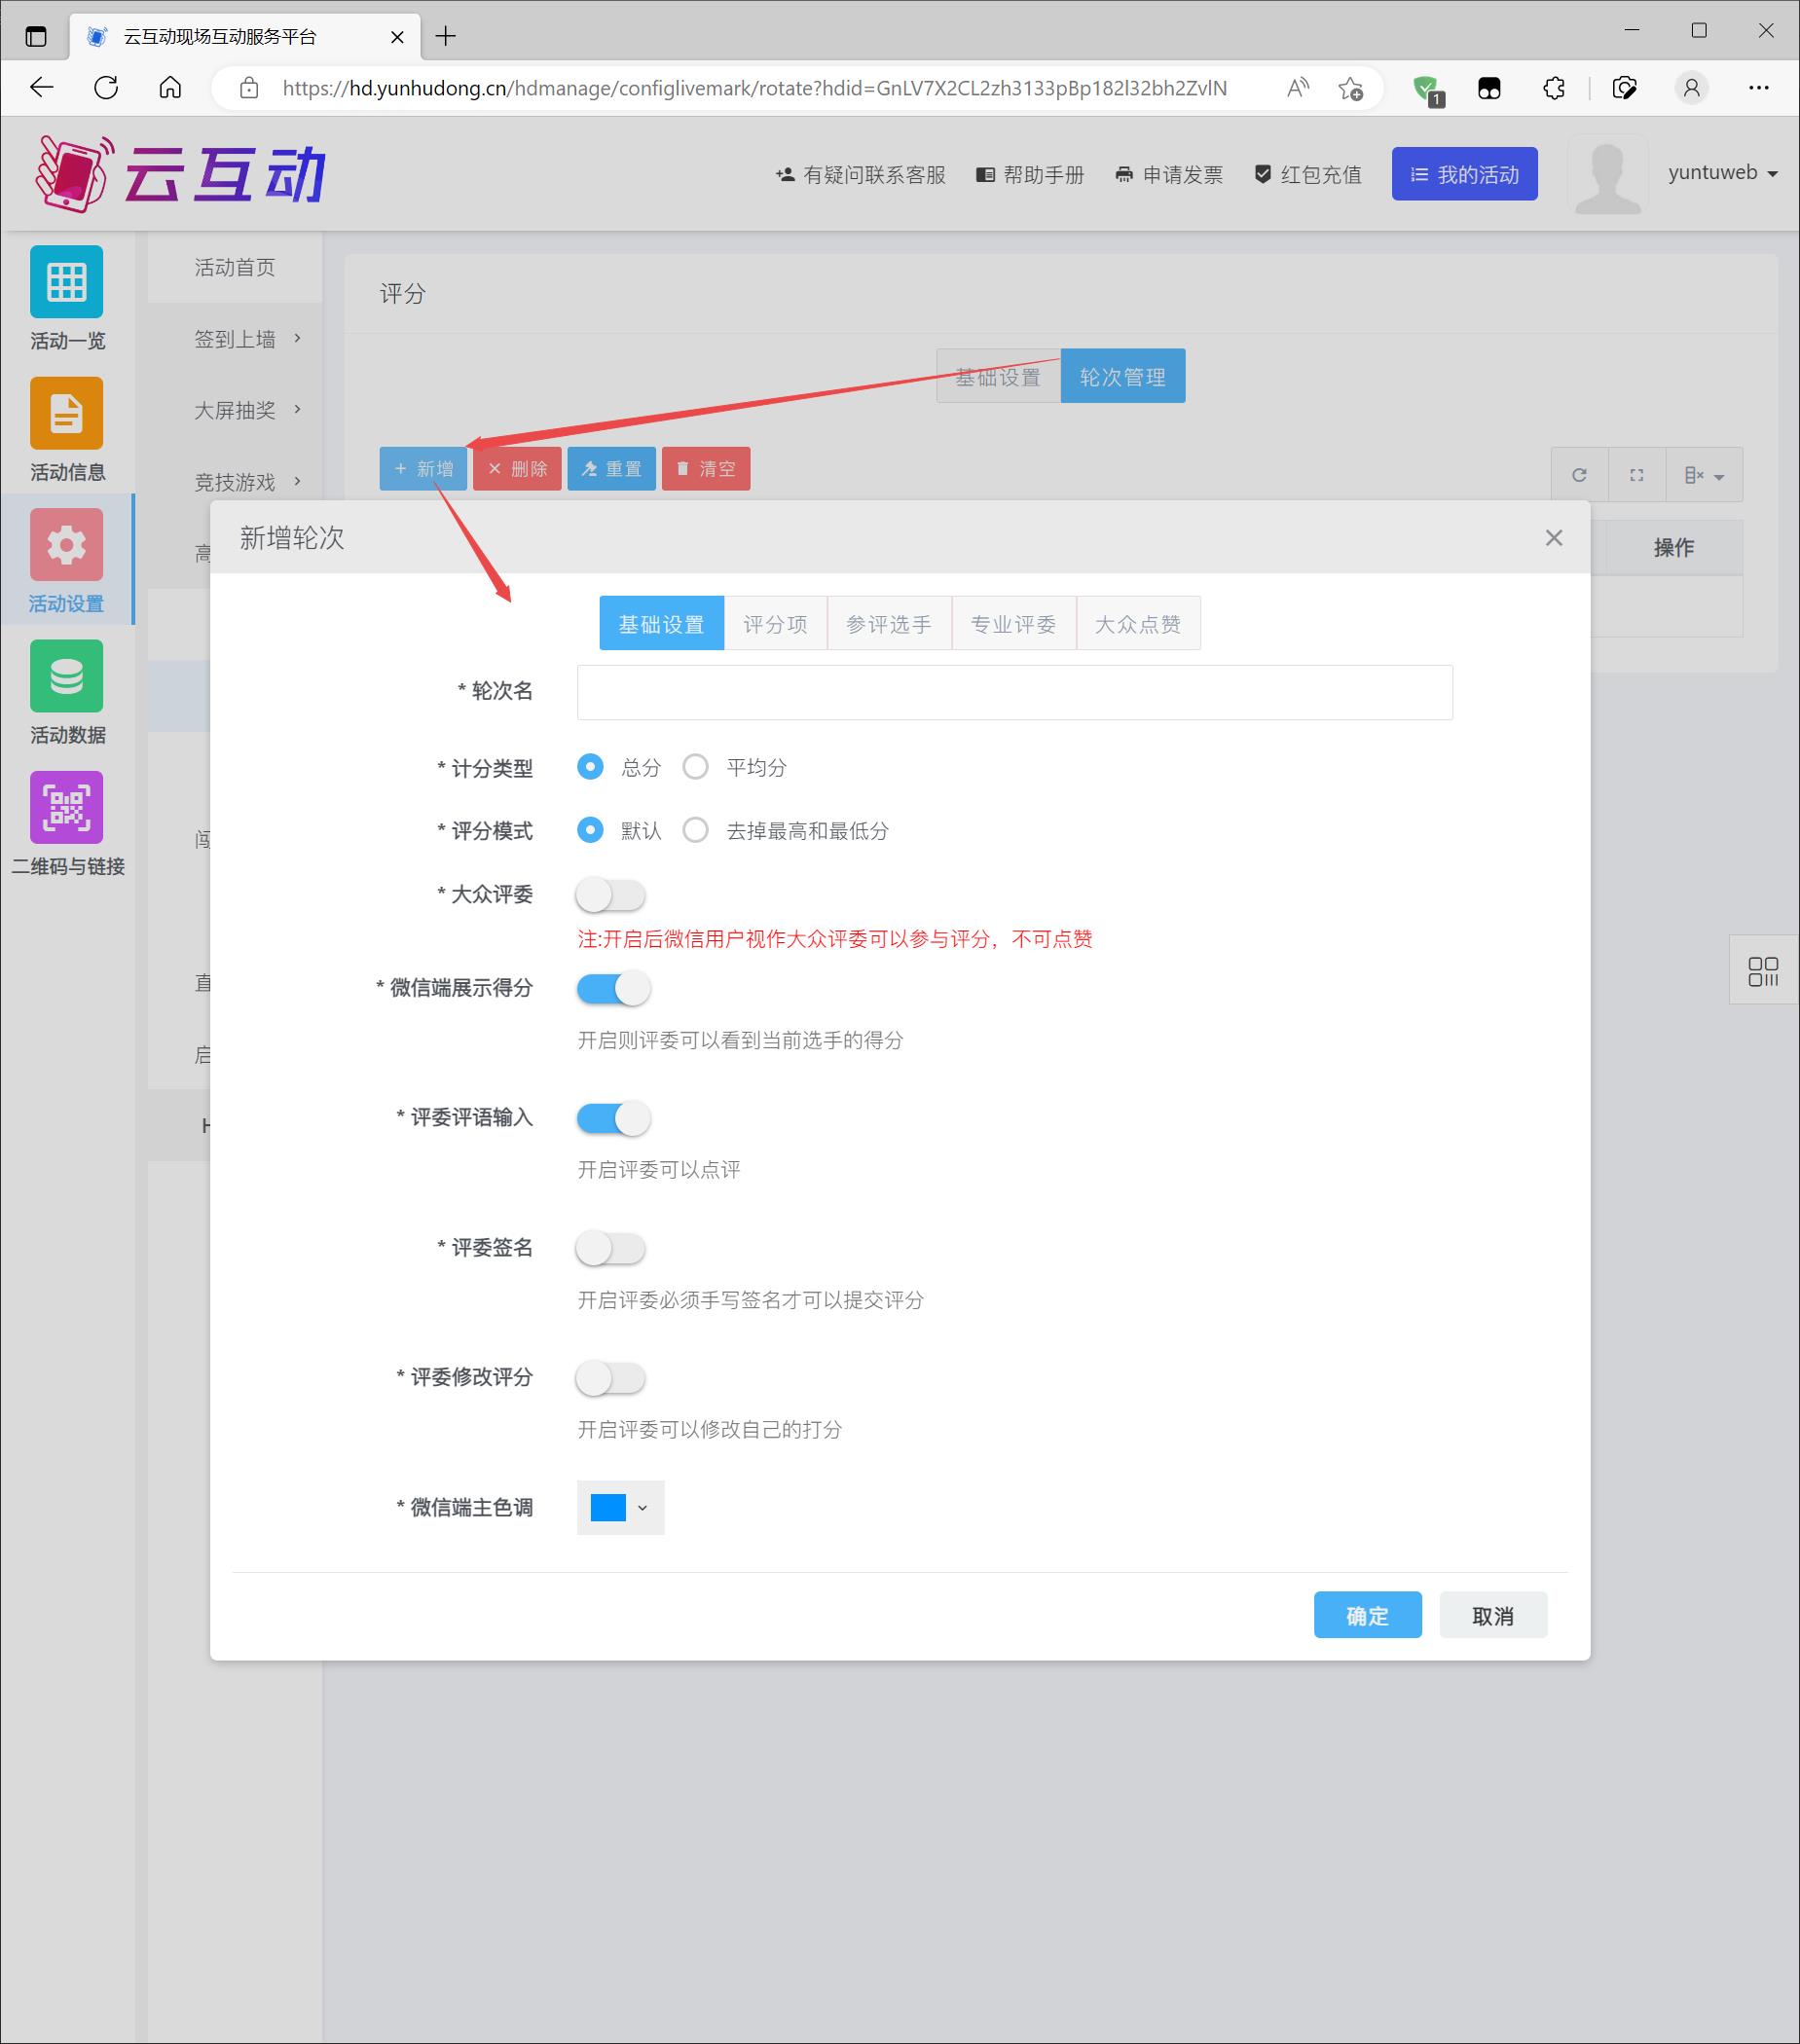Open the 活动一览 grid icon
The width and height of the screenshot is (1800, 2044).
66,282
